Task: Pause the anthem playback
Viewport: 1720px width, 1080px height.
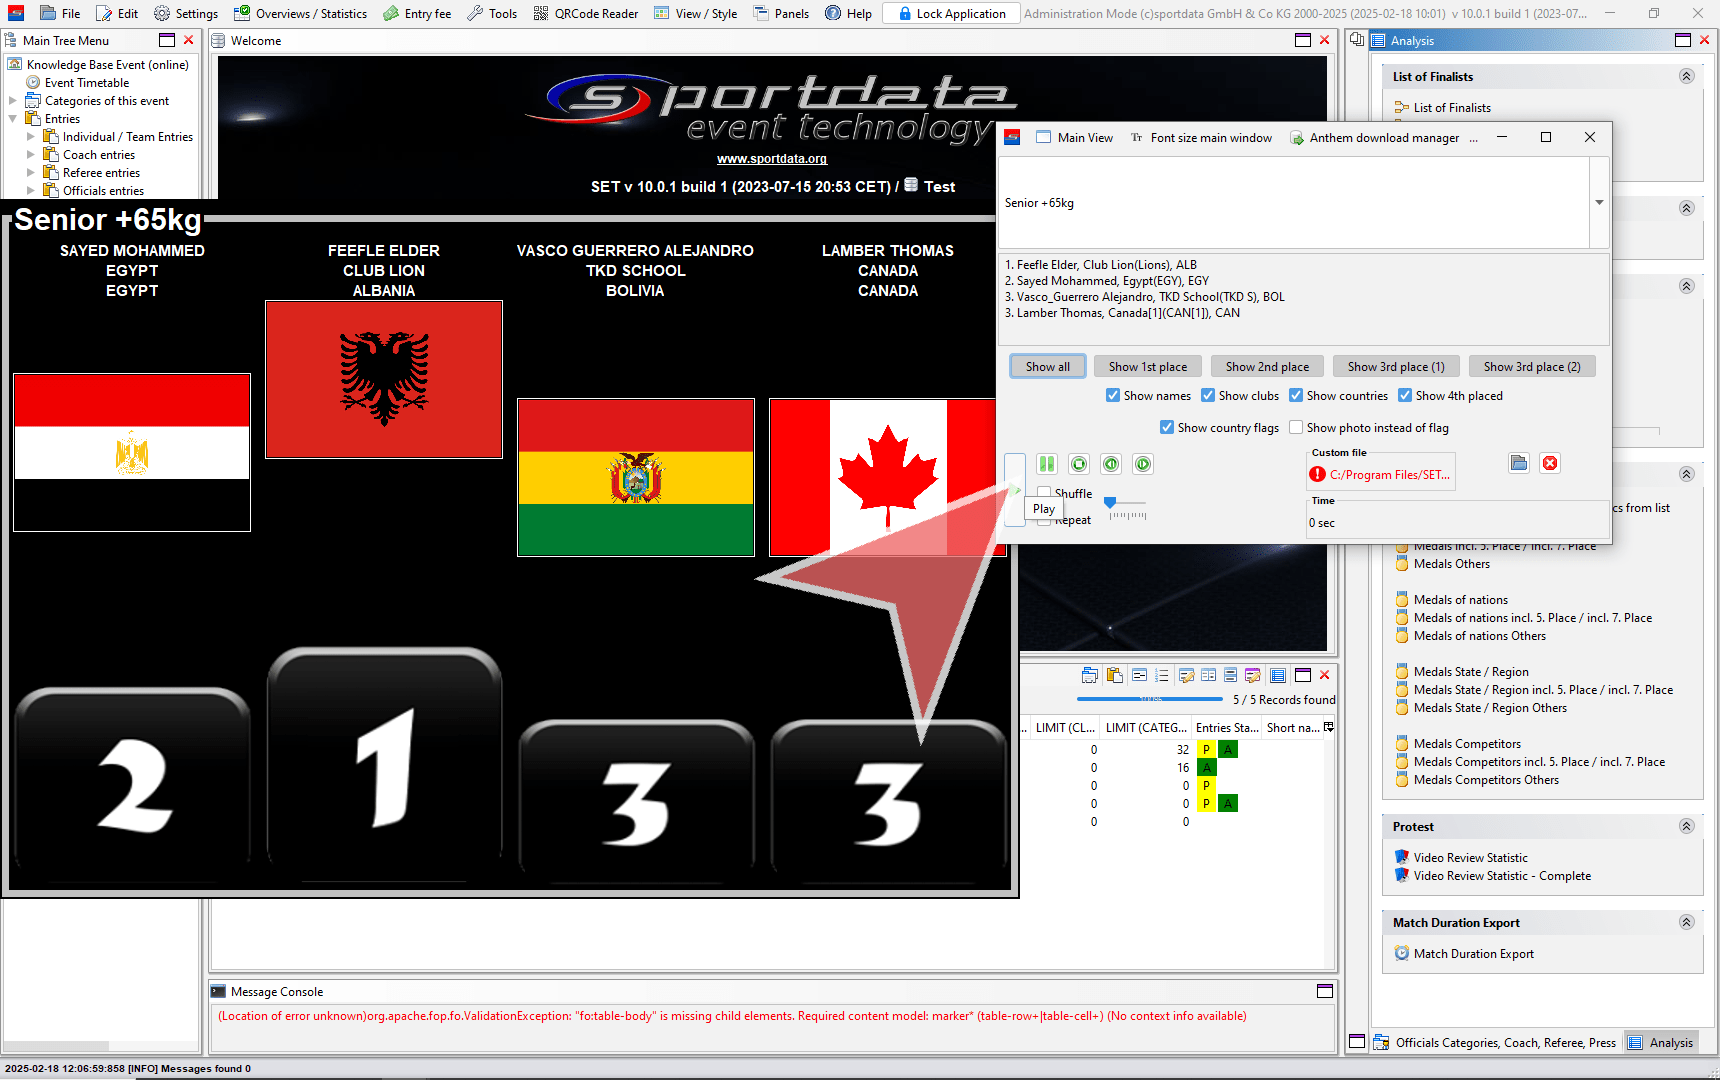Action: 1046,464
